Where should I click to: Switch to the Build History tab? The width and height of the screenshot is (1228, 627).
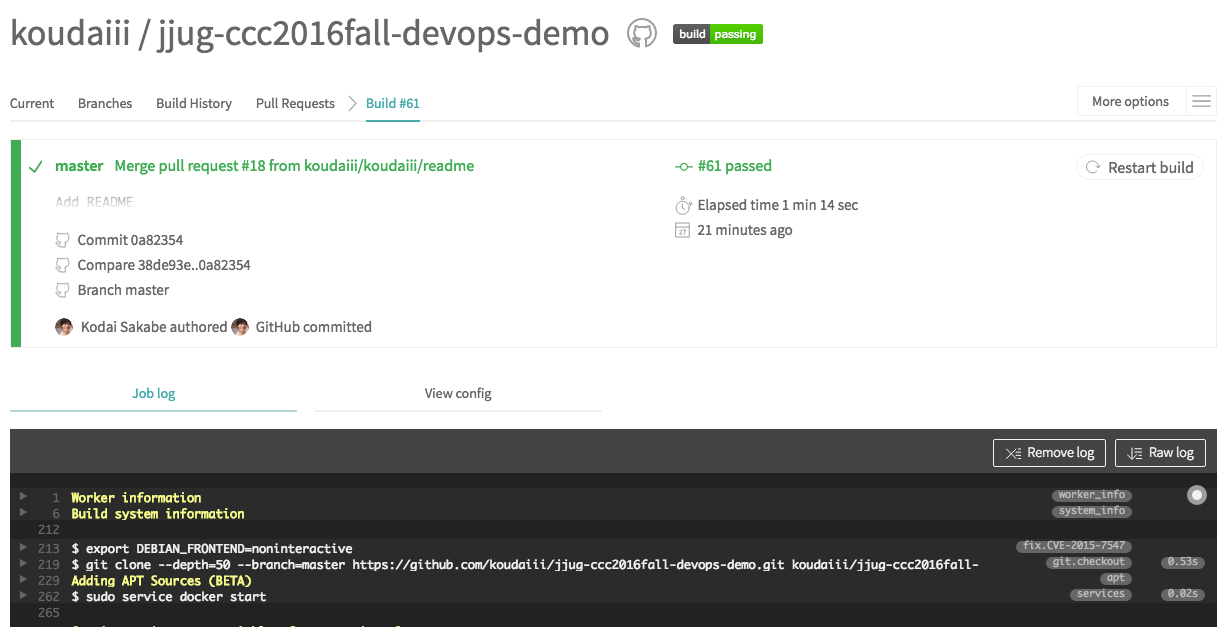point(194,103)
